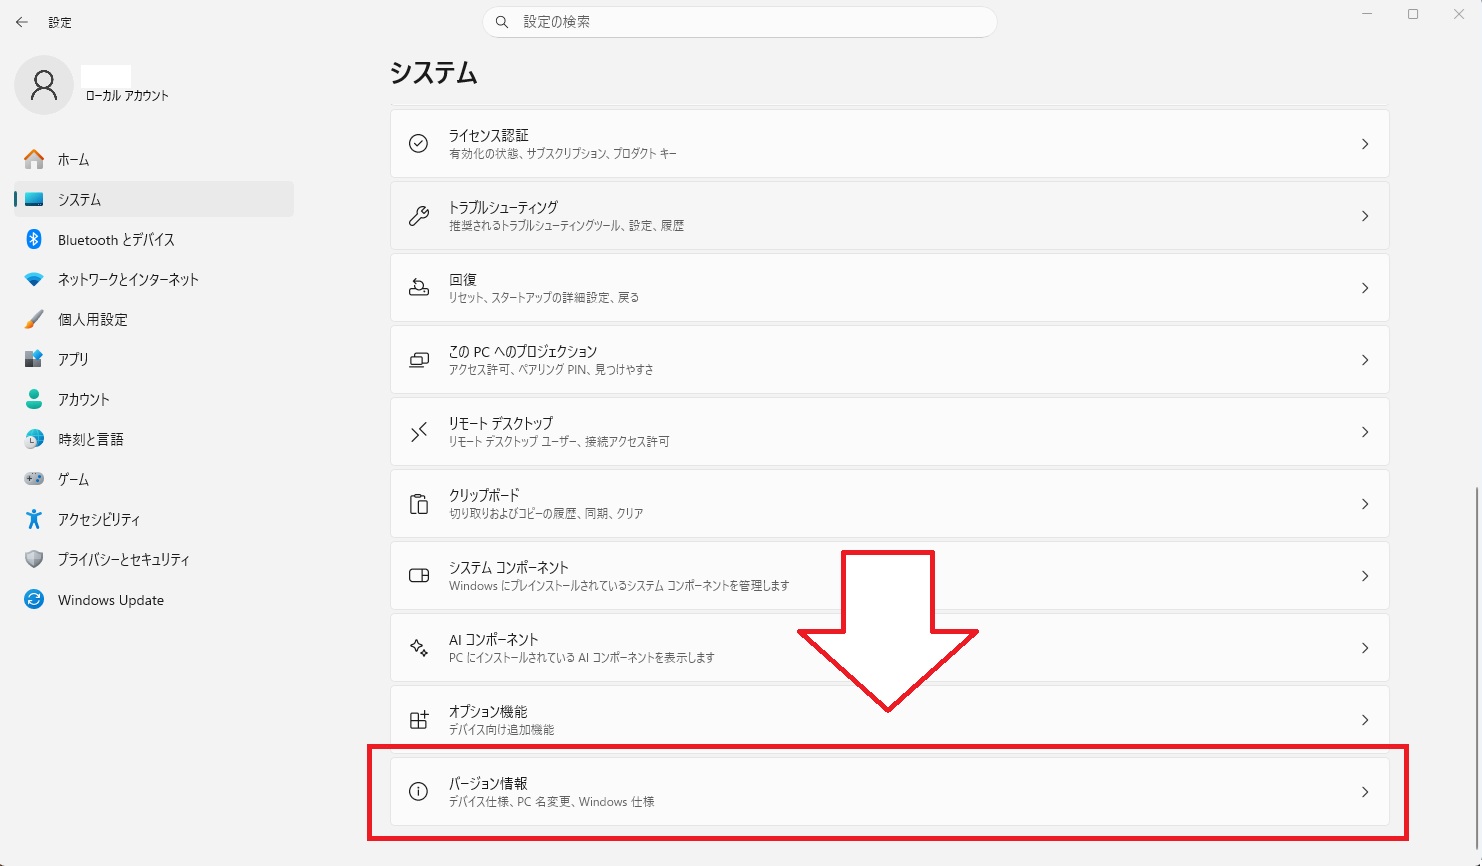The width and height of the screenshot is (1482, 866).
Task: Expand ライセンス認証 using its chevron
Action: tap(1365, 144)
